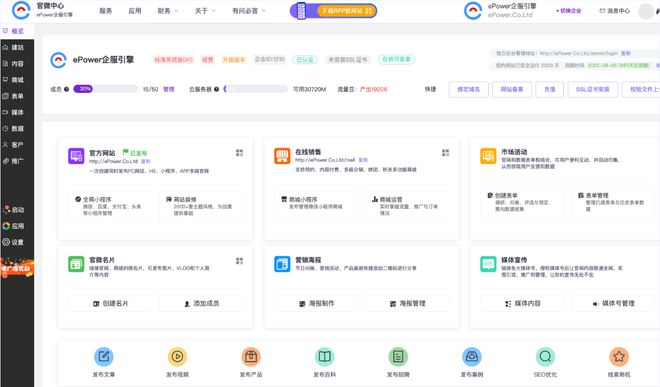This screenshot has width=660, height=387.
Task: Click the 管理 link beside 成员
Action: [168, 89]
